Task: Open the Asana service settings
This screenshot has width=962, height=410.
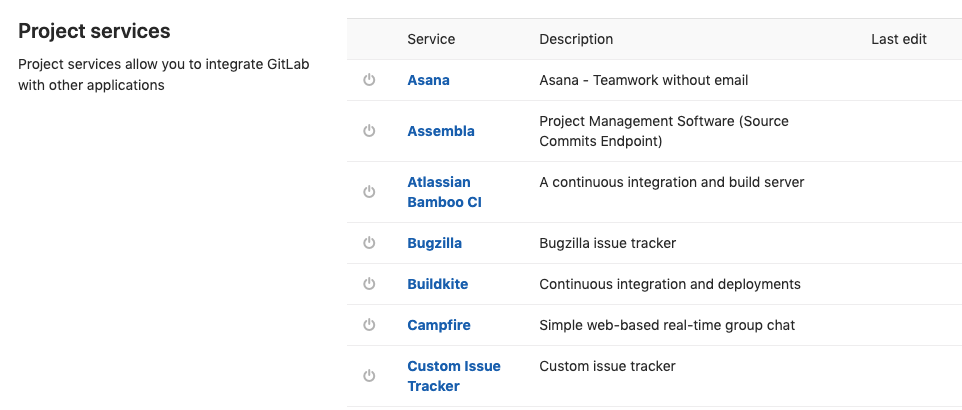Action: click(x=428, y=80)
